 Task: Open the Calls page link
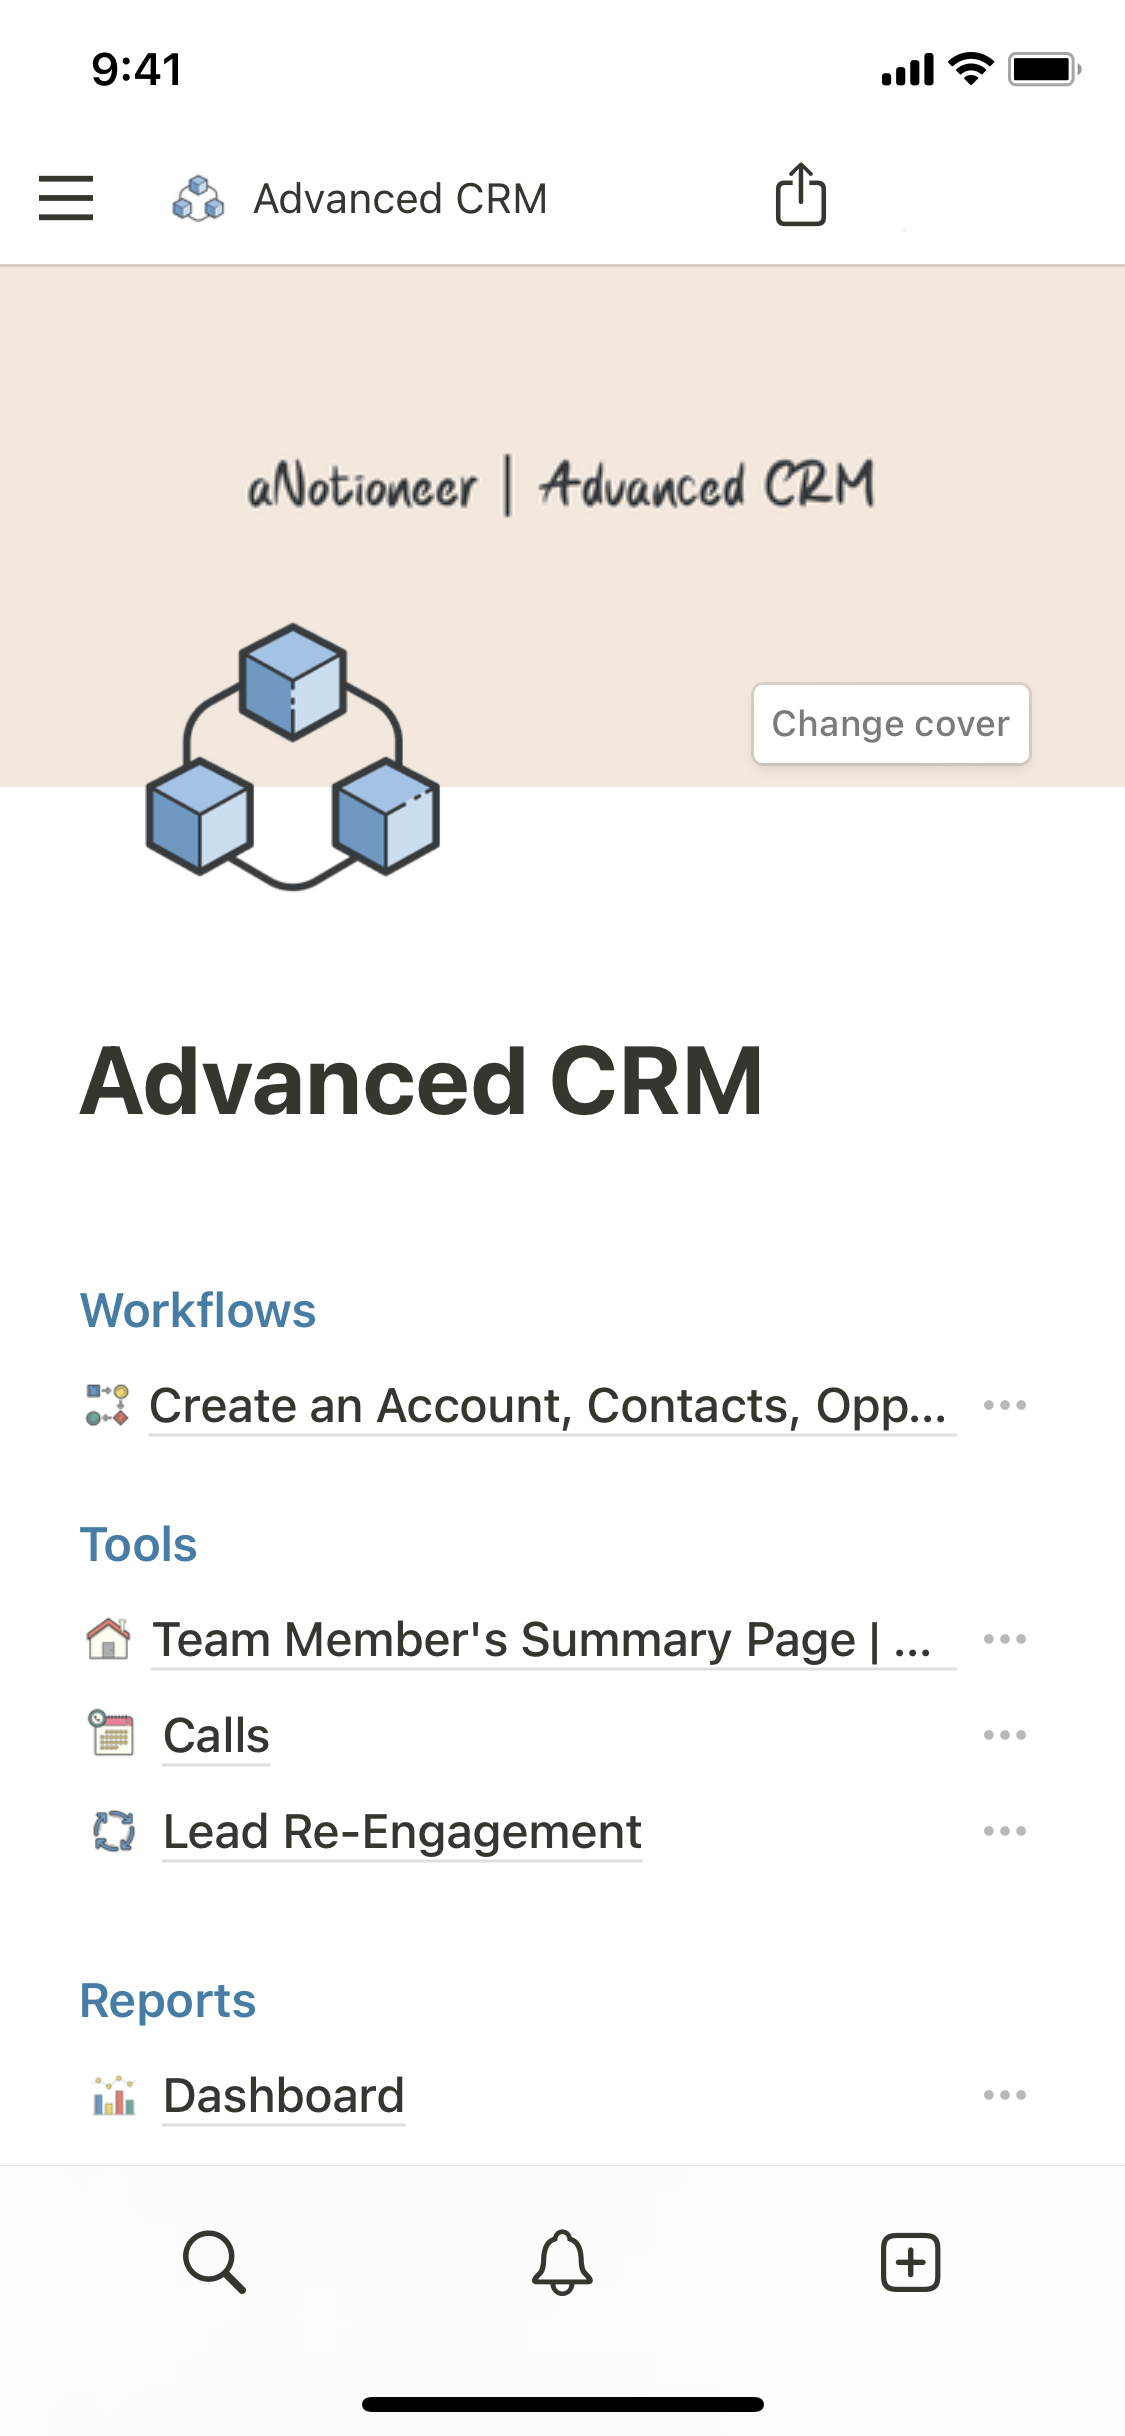[216, 1735]
